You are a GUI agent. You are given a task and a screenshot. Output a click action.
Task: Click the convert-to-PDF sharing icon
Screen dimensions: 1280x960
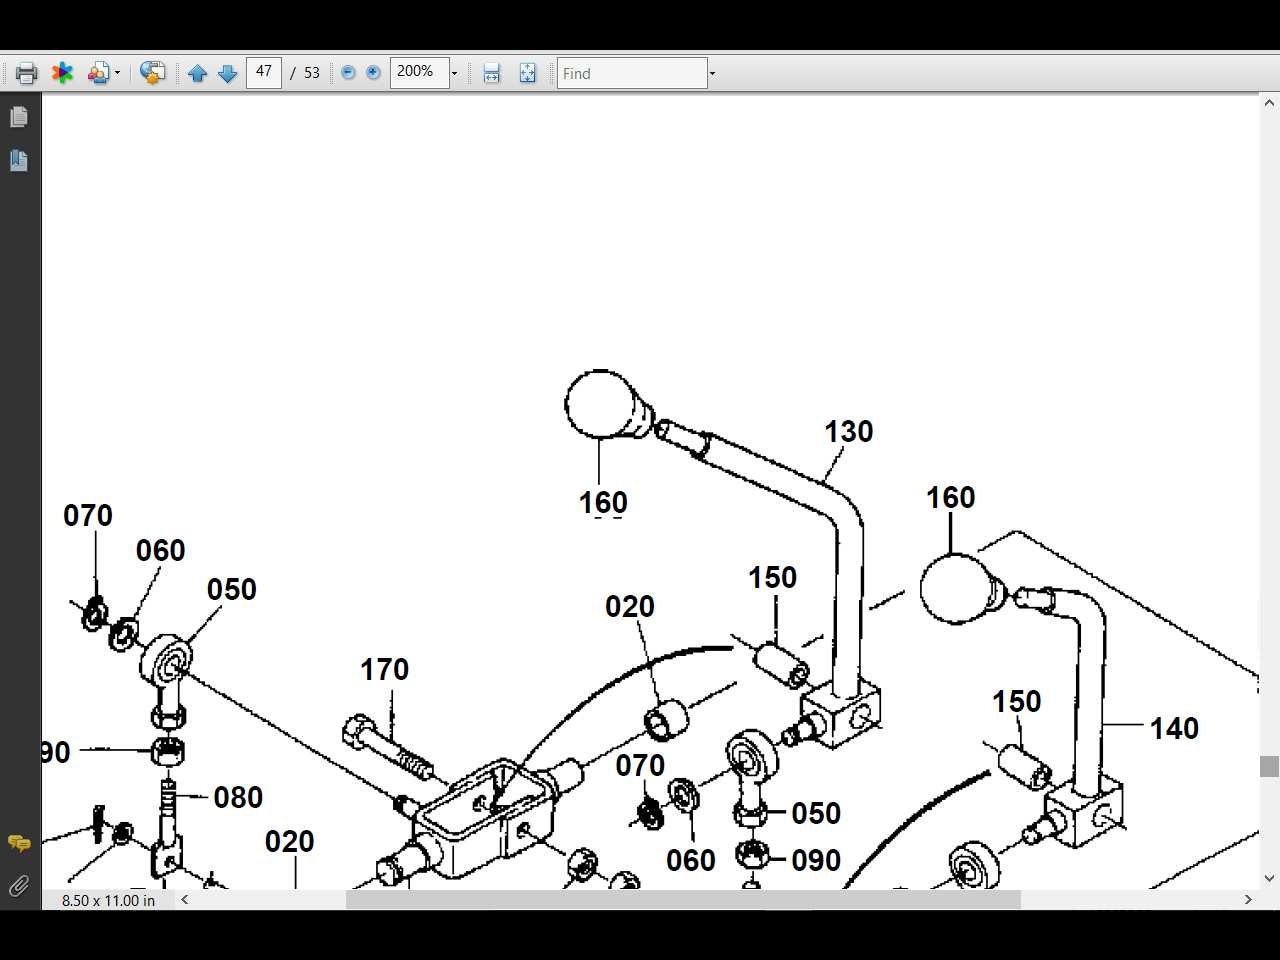click(x=99, y=72)
